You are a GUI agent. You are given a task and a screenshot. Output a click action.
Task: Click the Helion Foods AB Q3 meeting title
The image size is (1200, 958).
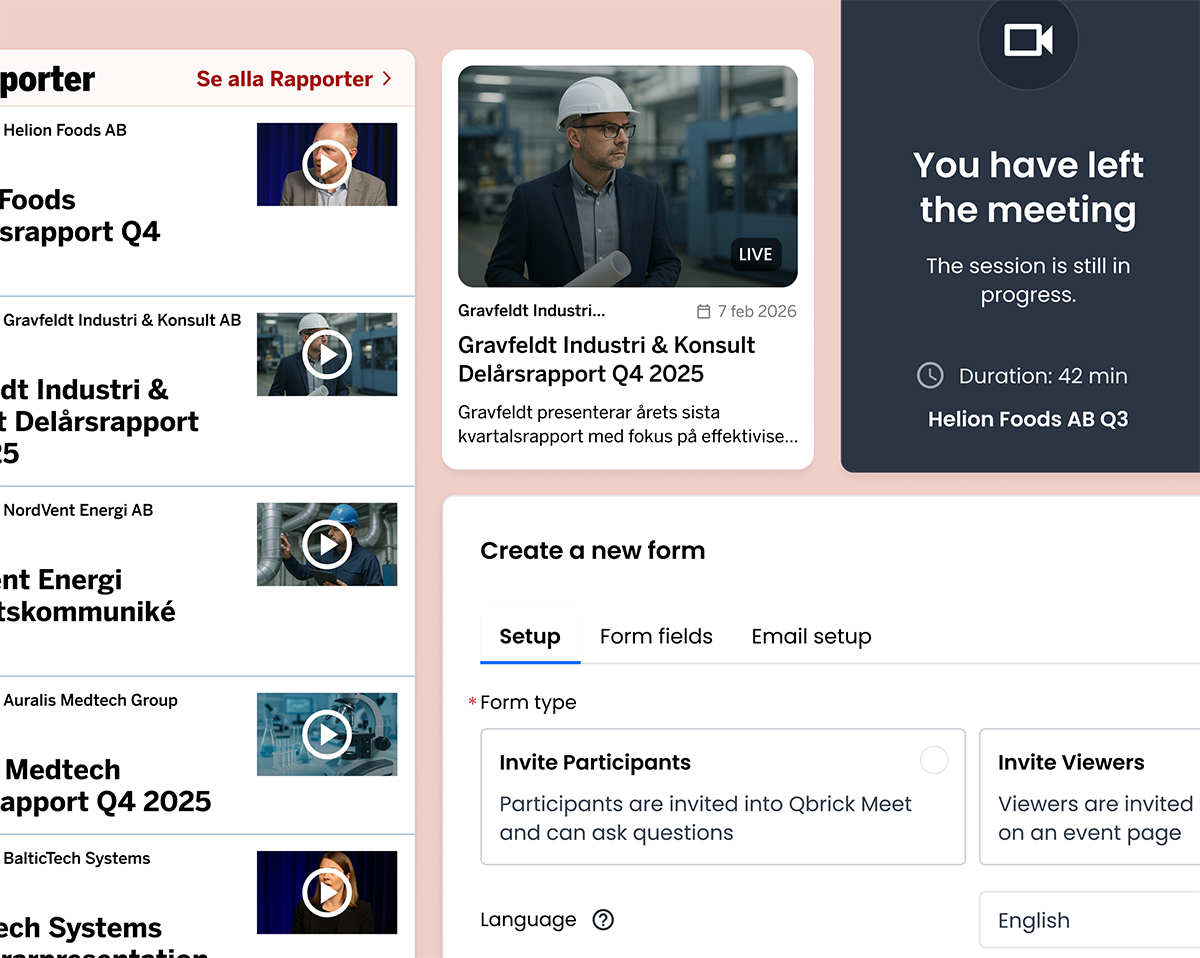click(x=1028, y=419)
